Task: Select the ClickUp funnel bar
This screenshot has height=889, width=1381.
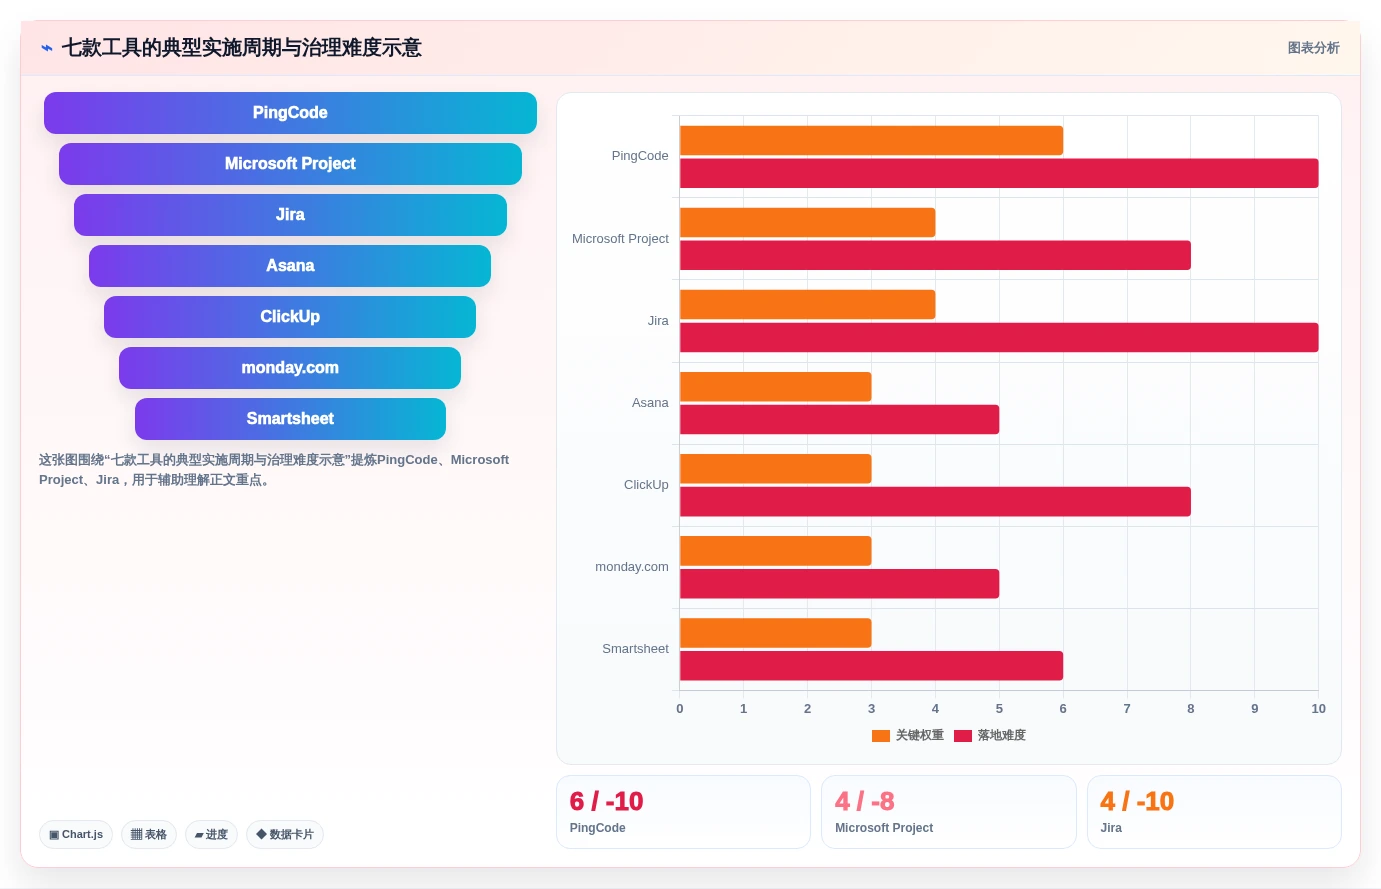Action: 290,317
